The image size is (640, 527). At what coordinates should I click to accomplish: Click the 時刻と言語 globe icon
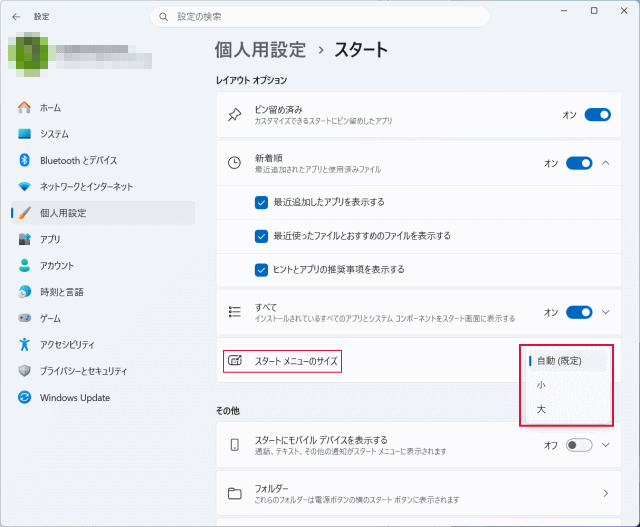pyautogui.click(x=24, y=291)
